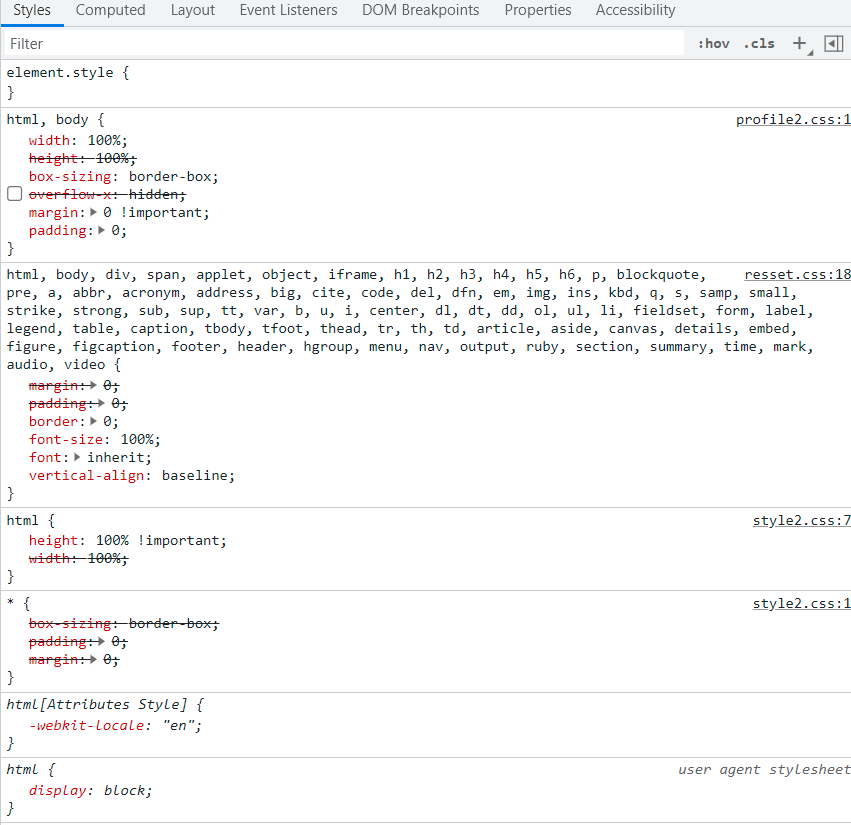
Task: Expand struck-out margin in resset.css rule
Action: pos(93,385)
